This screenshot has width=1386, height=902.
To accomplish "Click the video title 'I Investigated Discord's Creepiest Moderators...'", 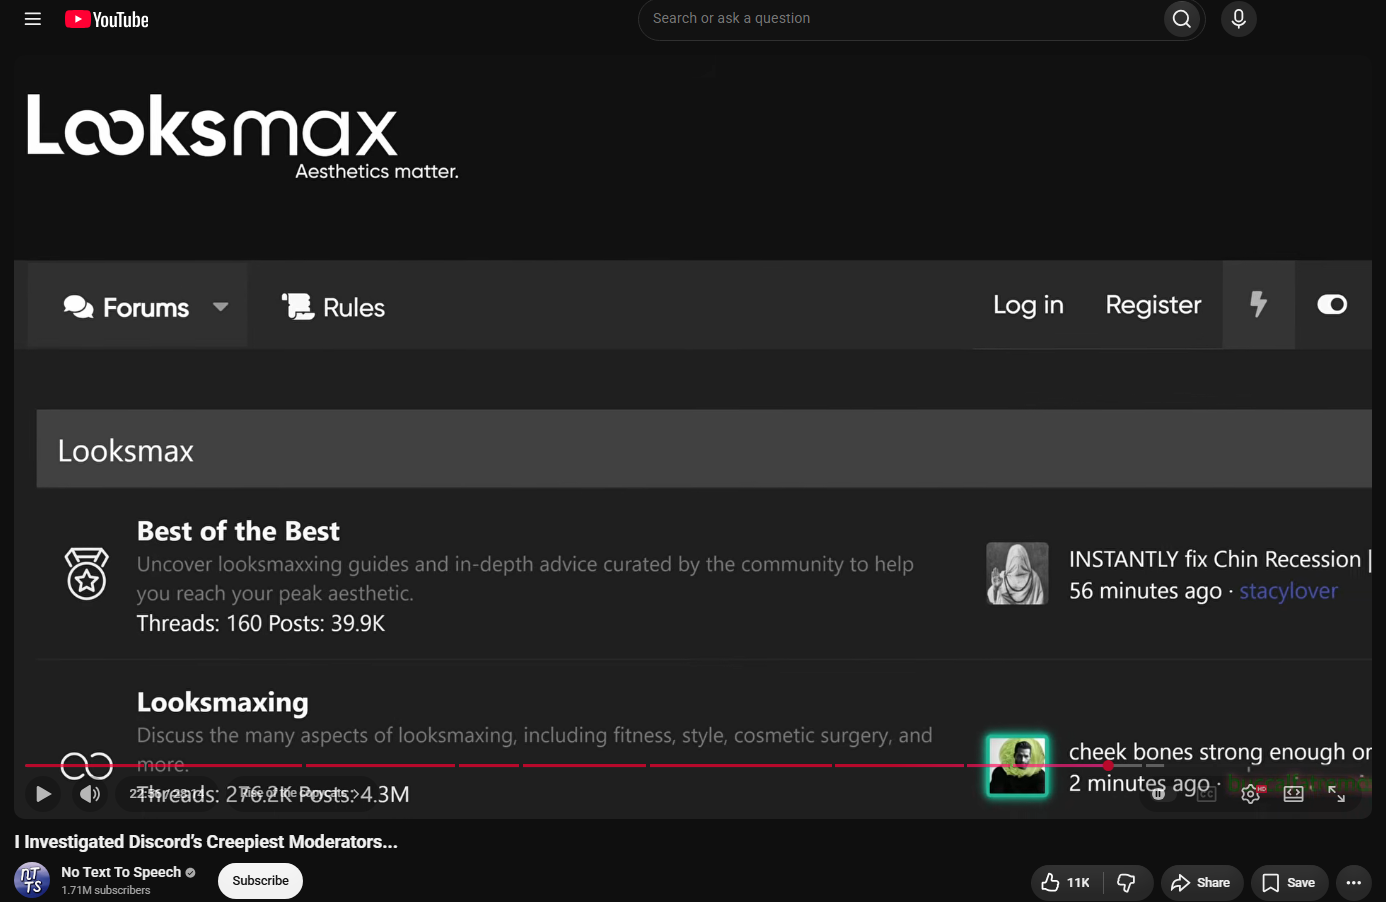I will coord(206,842).
